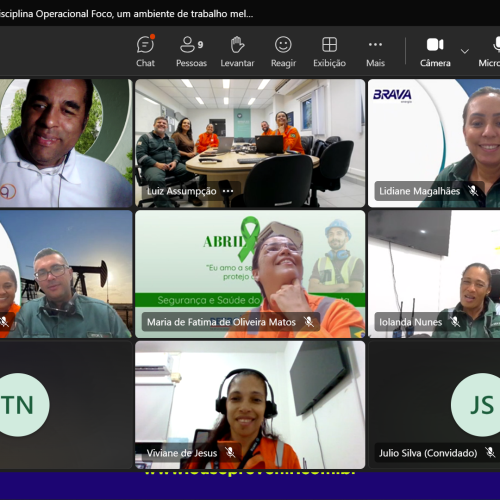
Task: Select Iolanda Nunes video tile
Action: (434, 274)
